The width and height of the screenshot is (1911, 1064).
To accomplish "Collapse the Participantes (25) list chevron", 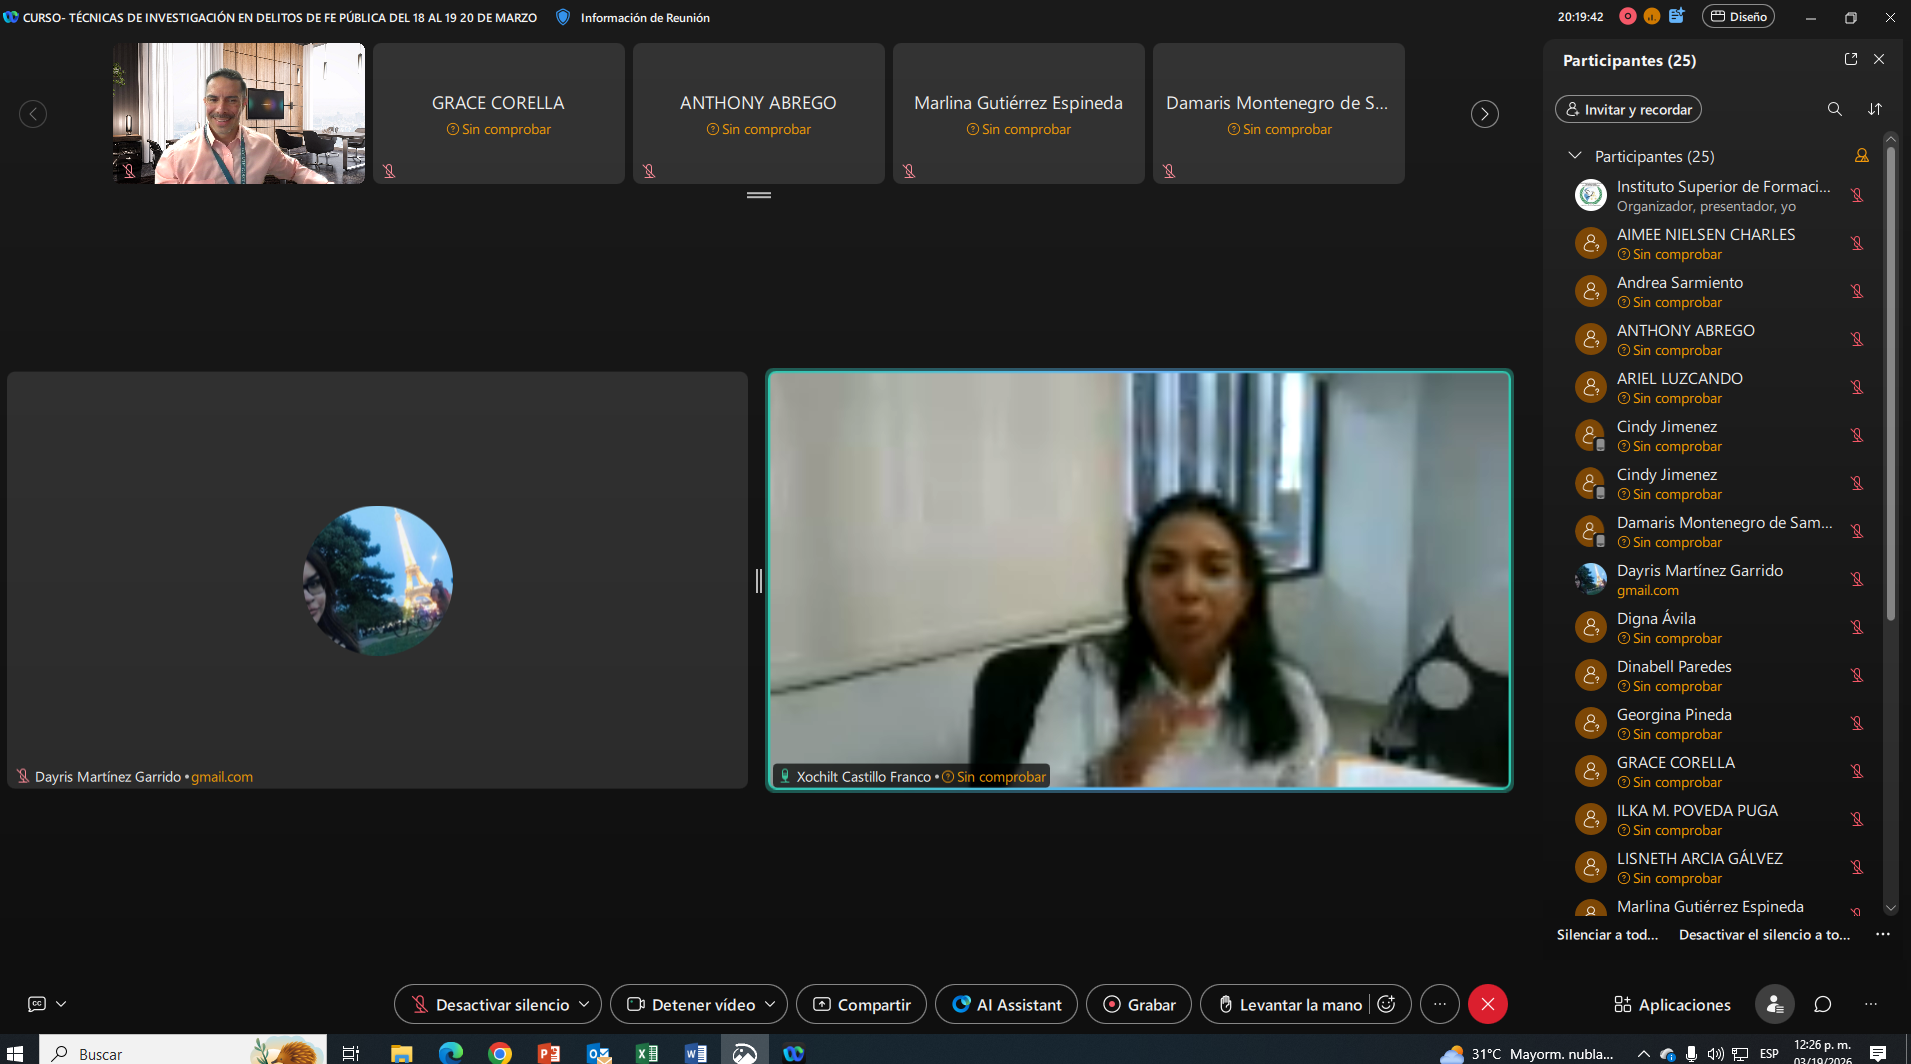I will tap(1575, 156).
